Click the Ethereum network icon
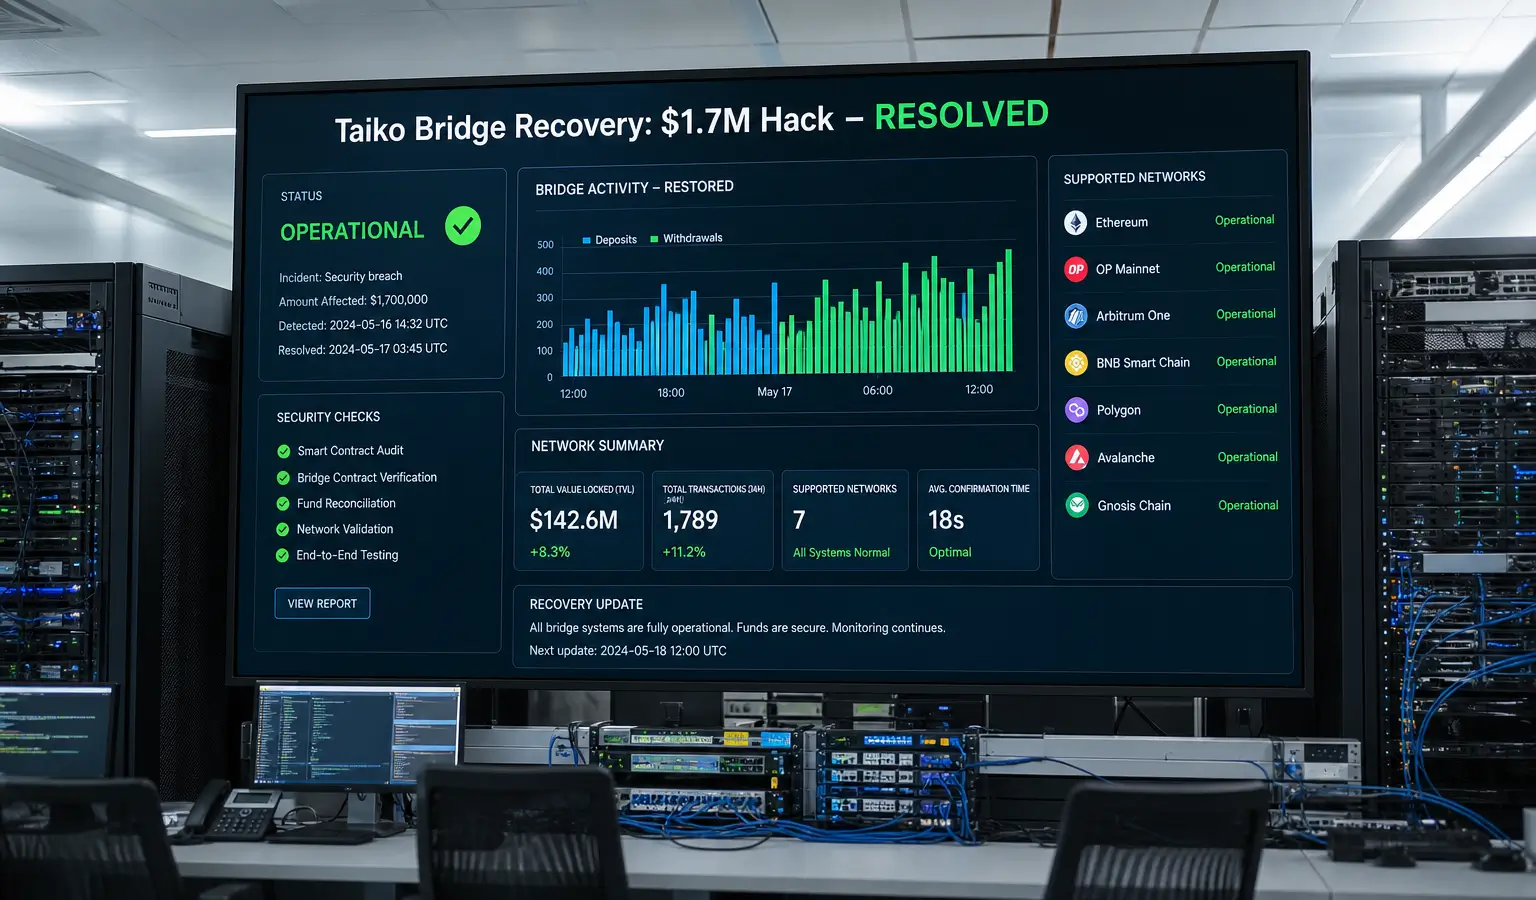Viewport: 1536px width, 900px height. click(x=1075, y=222)
